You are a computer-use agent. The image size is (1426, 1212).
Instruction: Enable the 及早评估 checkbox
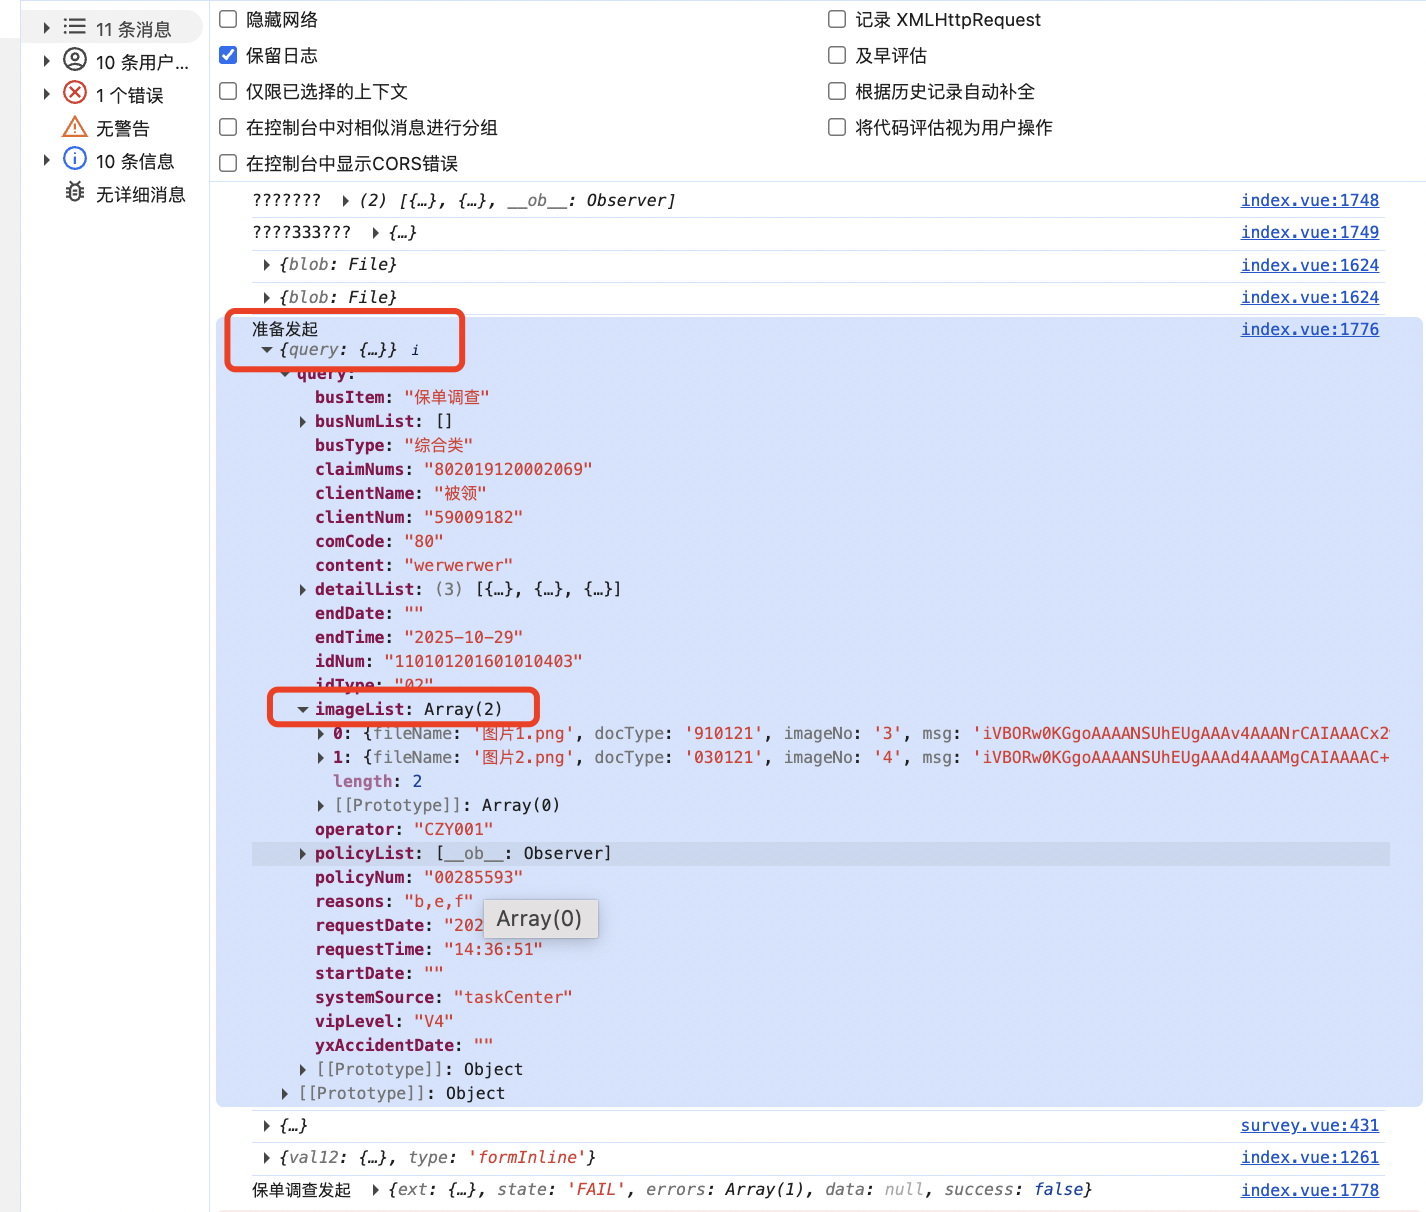[x=837, y=55]
